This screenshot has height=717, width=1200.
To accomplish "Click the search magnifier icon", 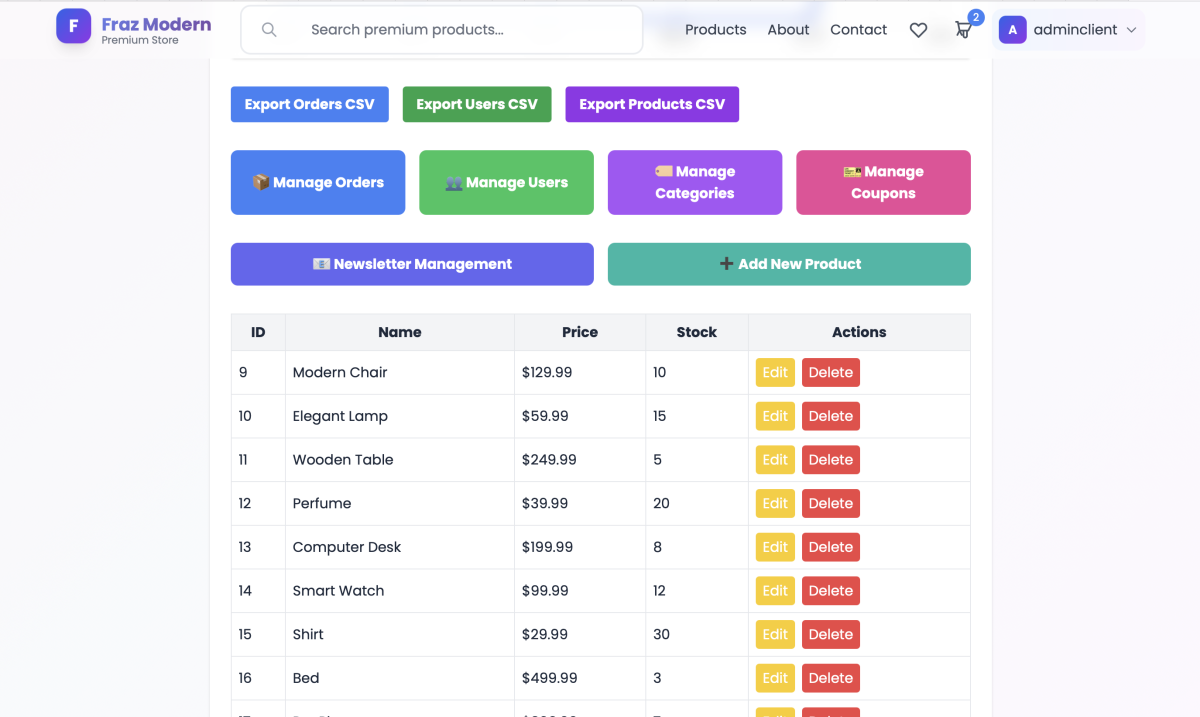I will [269, 30].
